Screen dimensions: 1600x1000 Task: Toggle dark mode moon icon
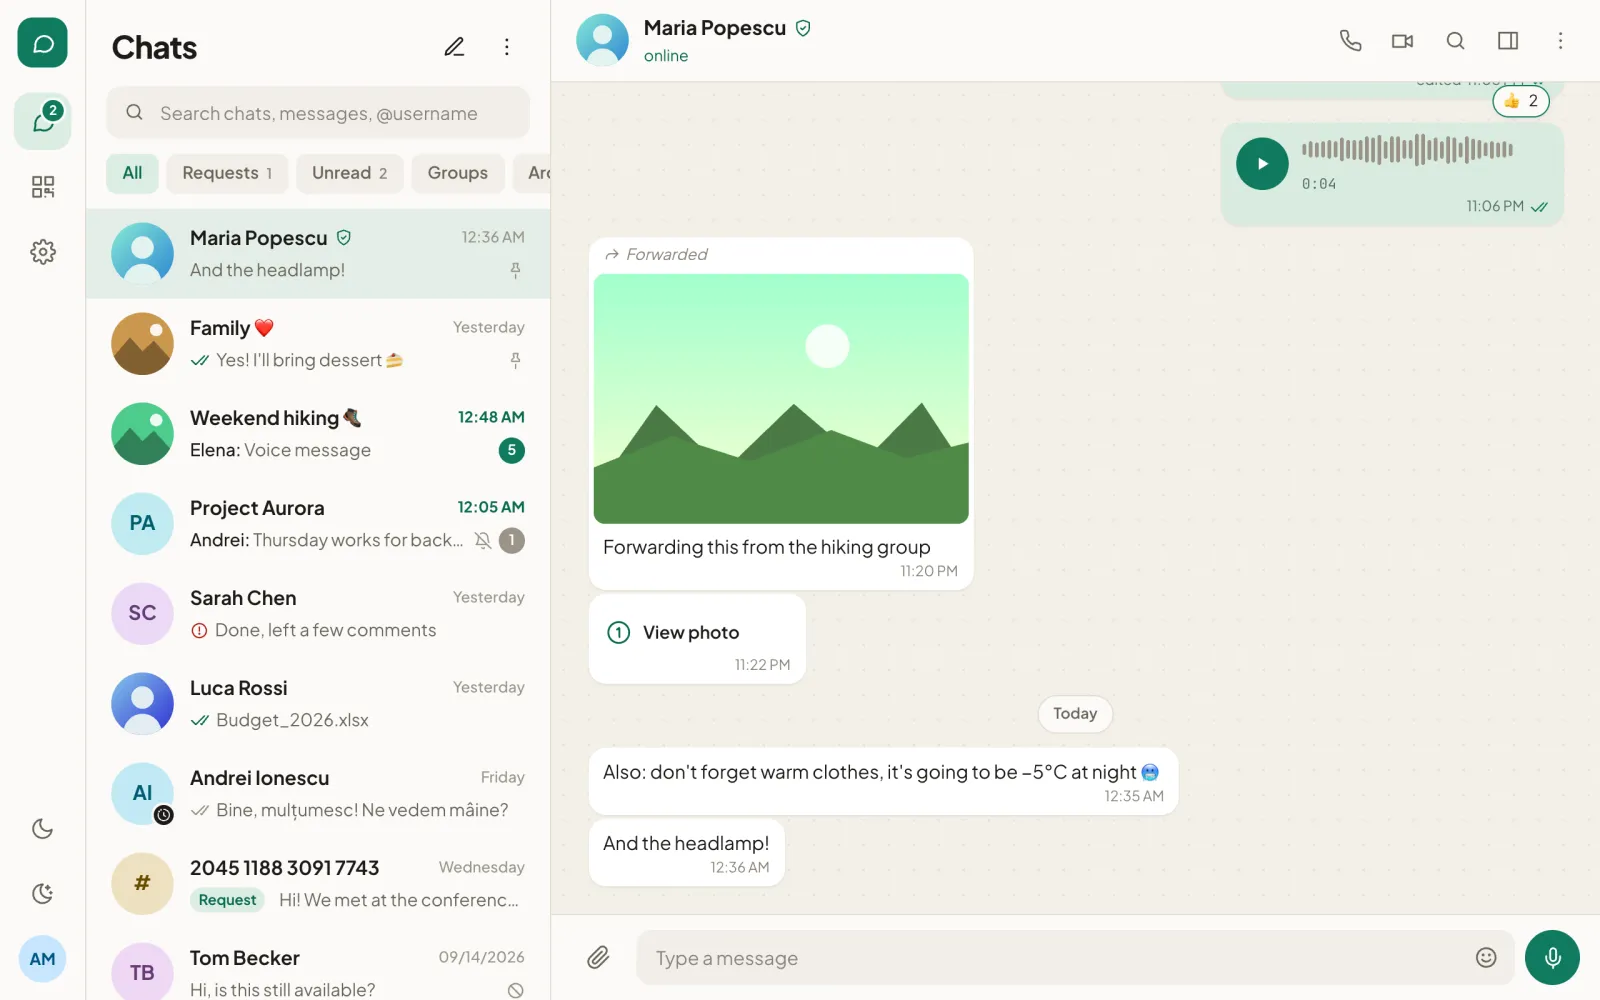tap(42, 828)
